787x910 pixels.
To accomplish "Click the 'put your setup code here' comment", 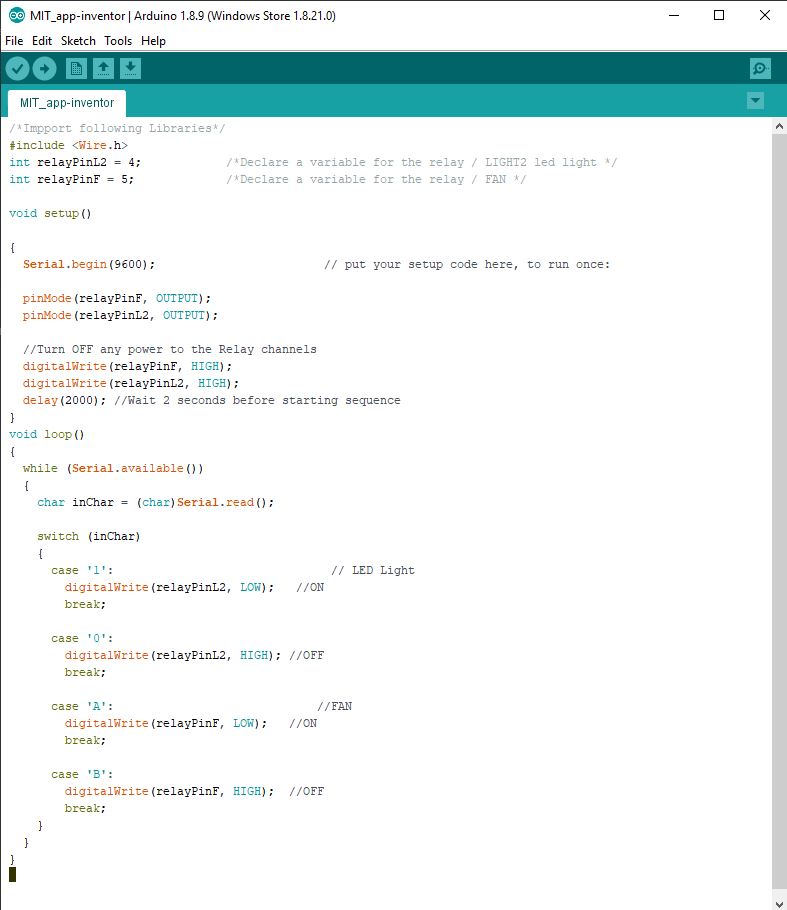I will tap(467, 265).
